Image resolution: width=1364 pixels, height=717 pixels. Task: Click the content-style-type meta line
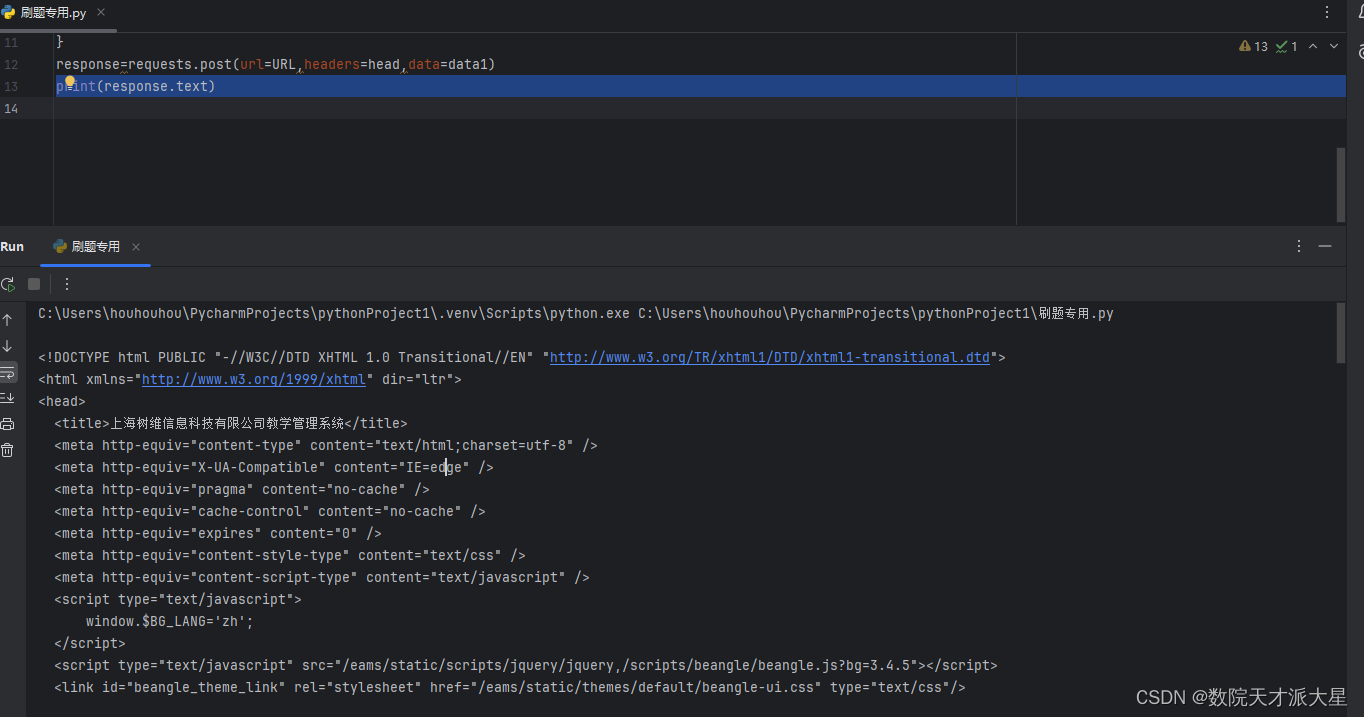290,555
